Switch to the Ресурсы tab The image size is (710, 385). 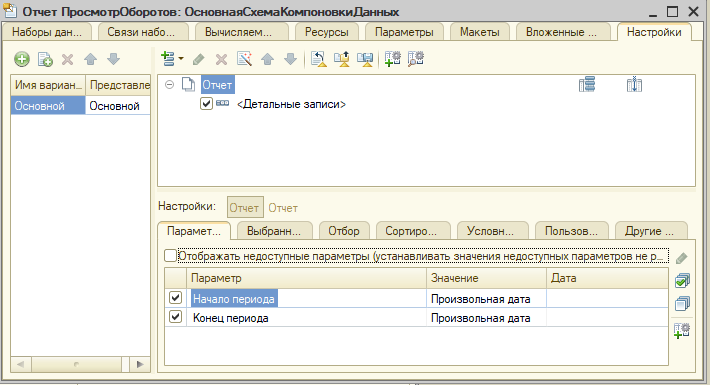pos(326,32)
